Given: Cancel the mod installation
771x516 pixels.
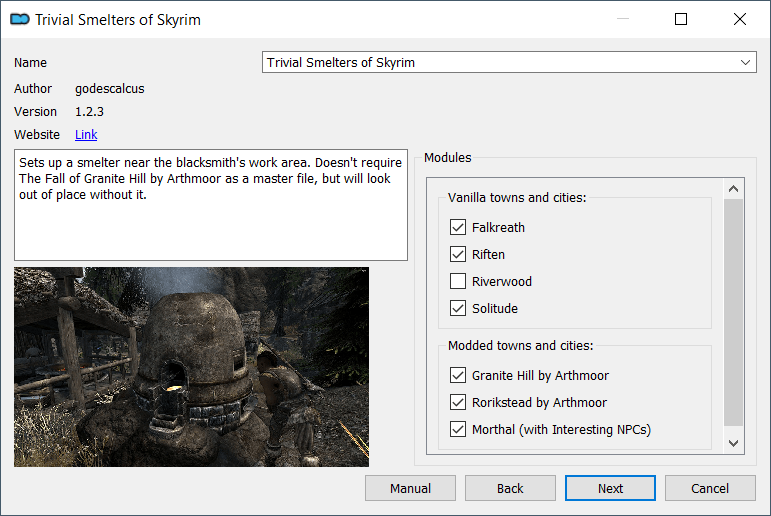Looking at the screenshot, I should pos(710,488).
